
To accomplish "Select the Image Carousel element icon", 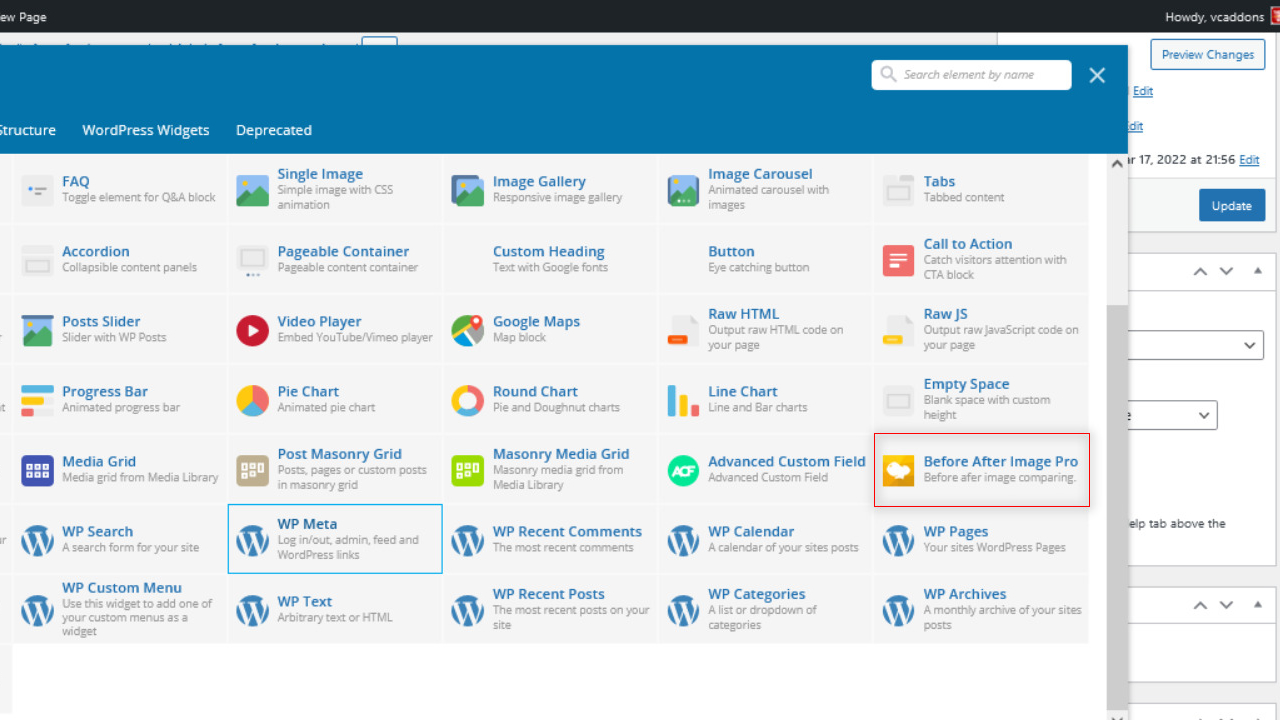I will click(683, 190).
